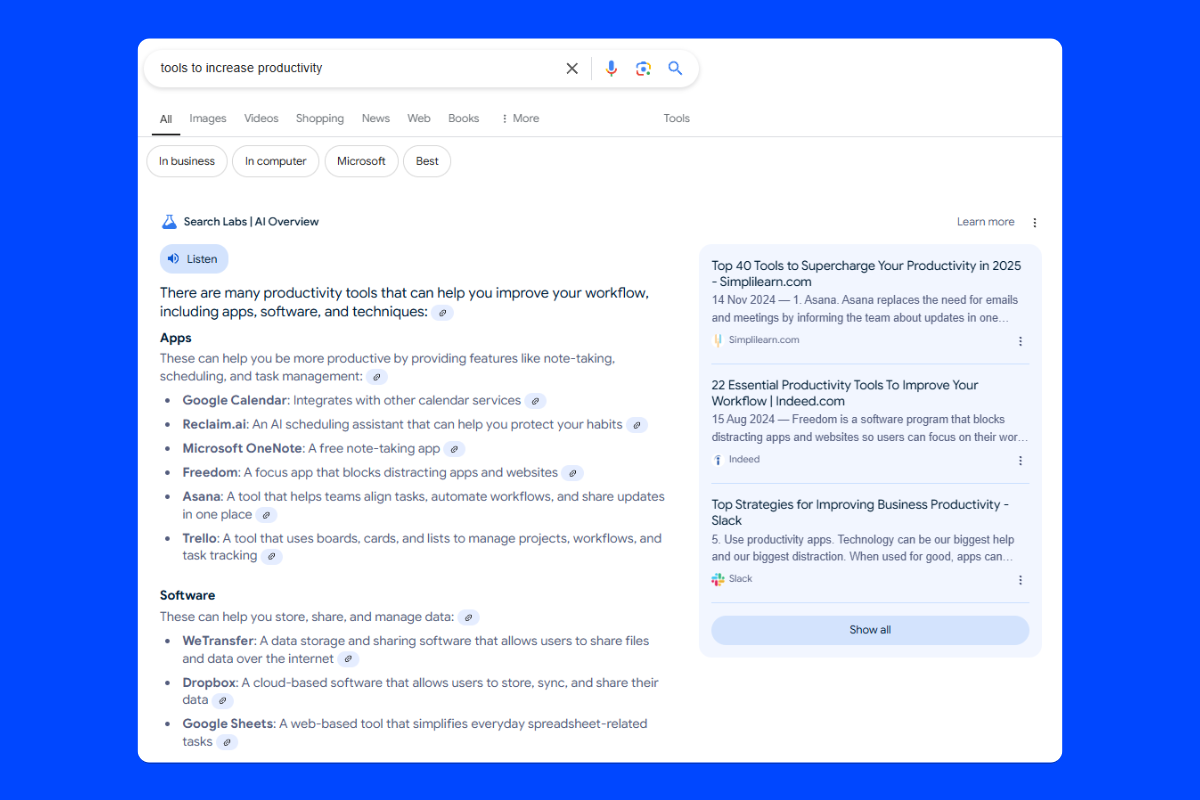Viewport: 1200px width, 800px height.
Task: Click the Search Labs flask icon
Action: 169,222
